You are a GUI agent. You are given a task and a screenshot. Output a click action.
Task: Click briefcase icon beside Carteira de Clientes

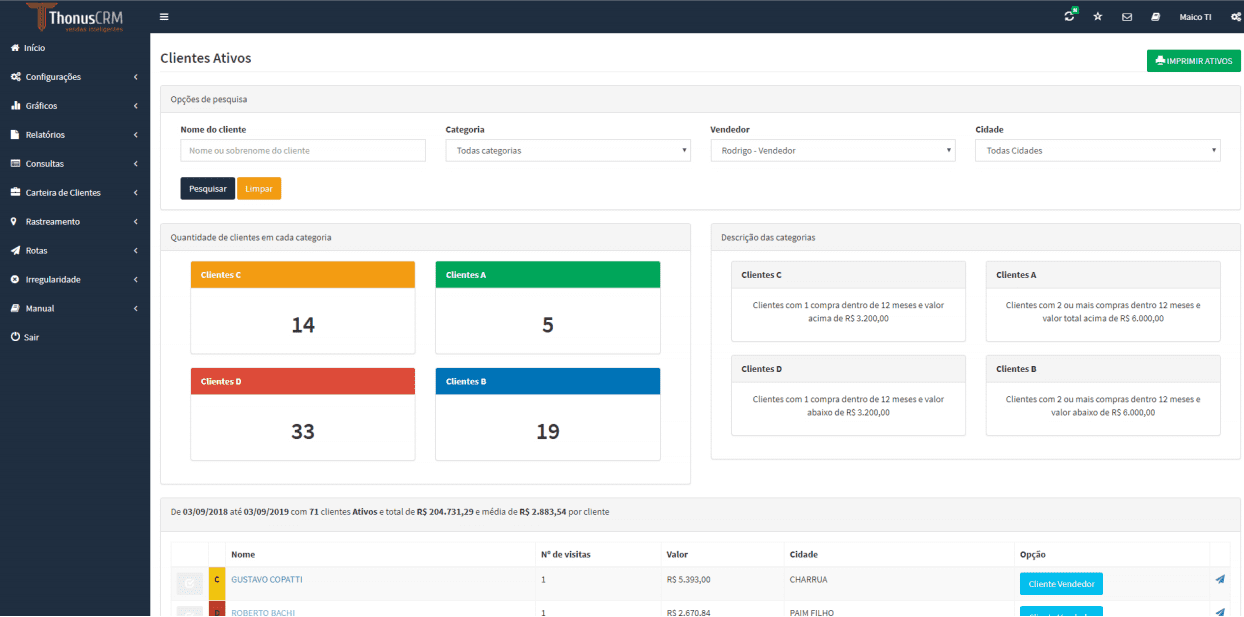coord(15,193)
